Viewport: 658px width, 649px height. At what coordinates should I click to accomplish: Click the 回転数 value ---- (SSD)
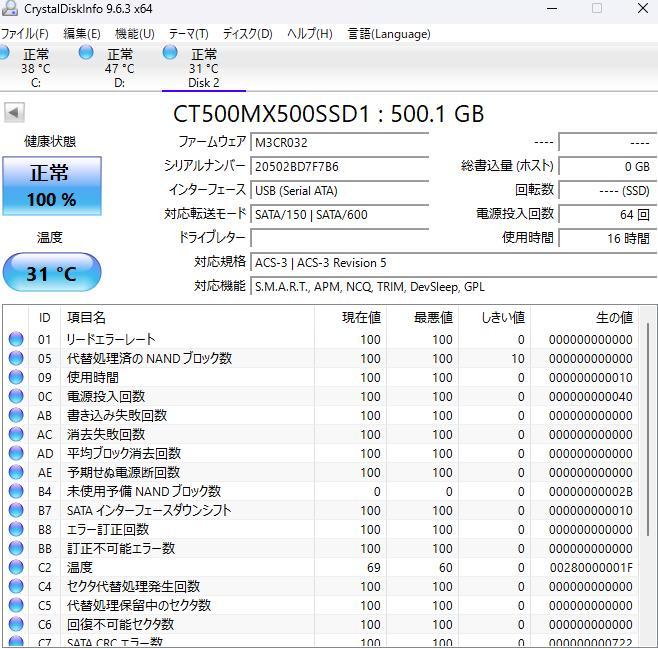[608, 190]
